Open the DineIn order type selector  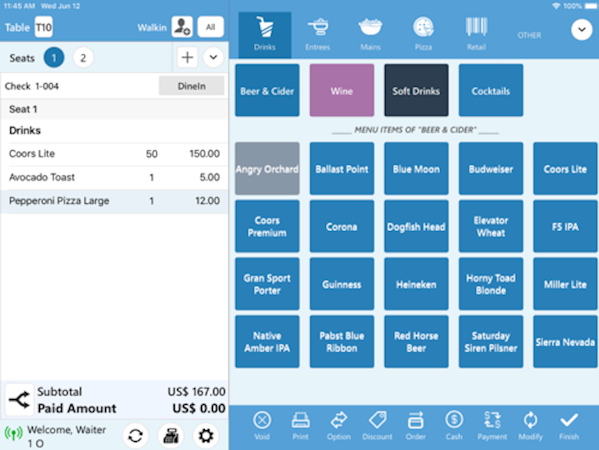(x=191, y=86)
